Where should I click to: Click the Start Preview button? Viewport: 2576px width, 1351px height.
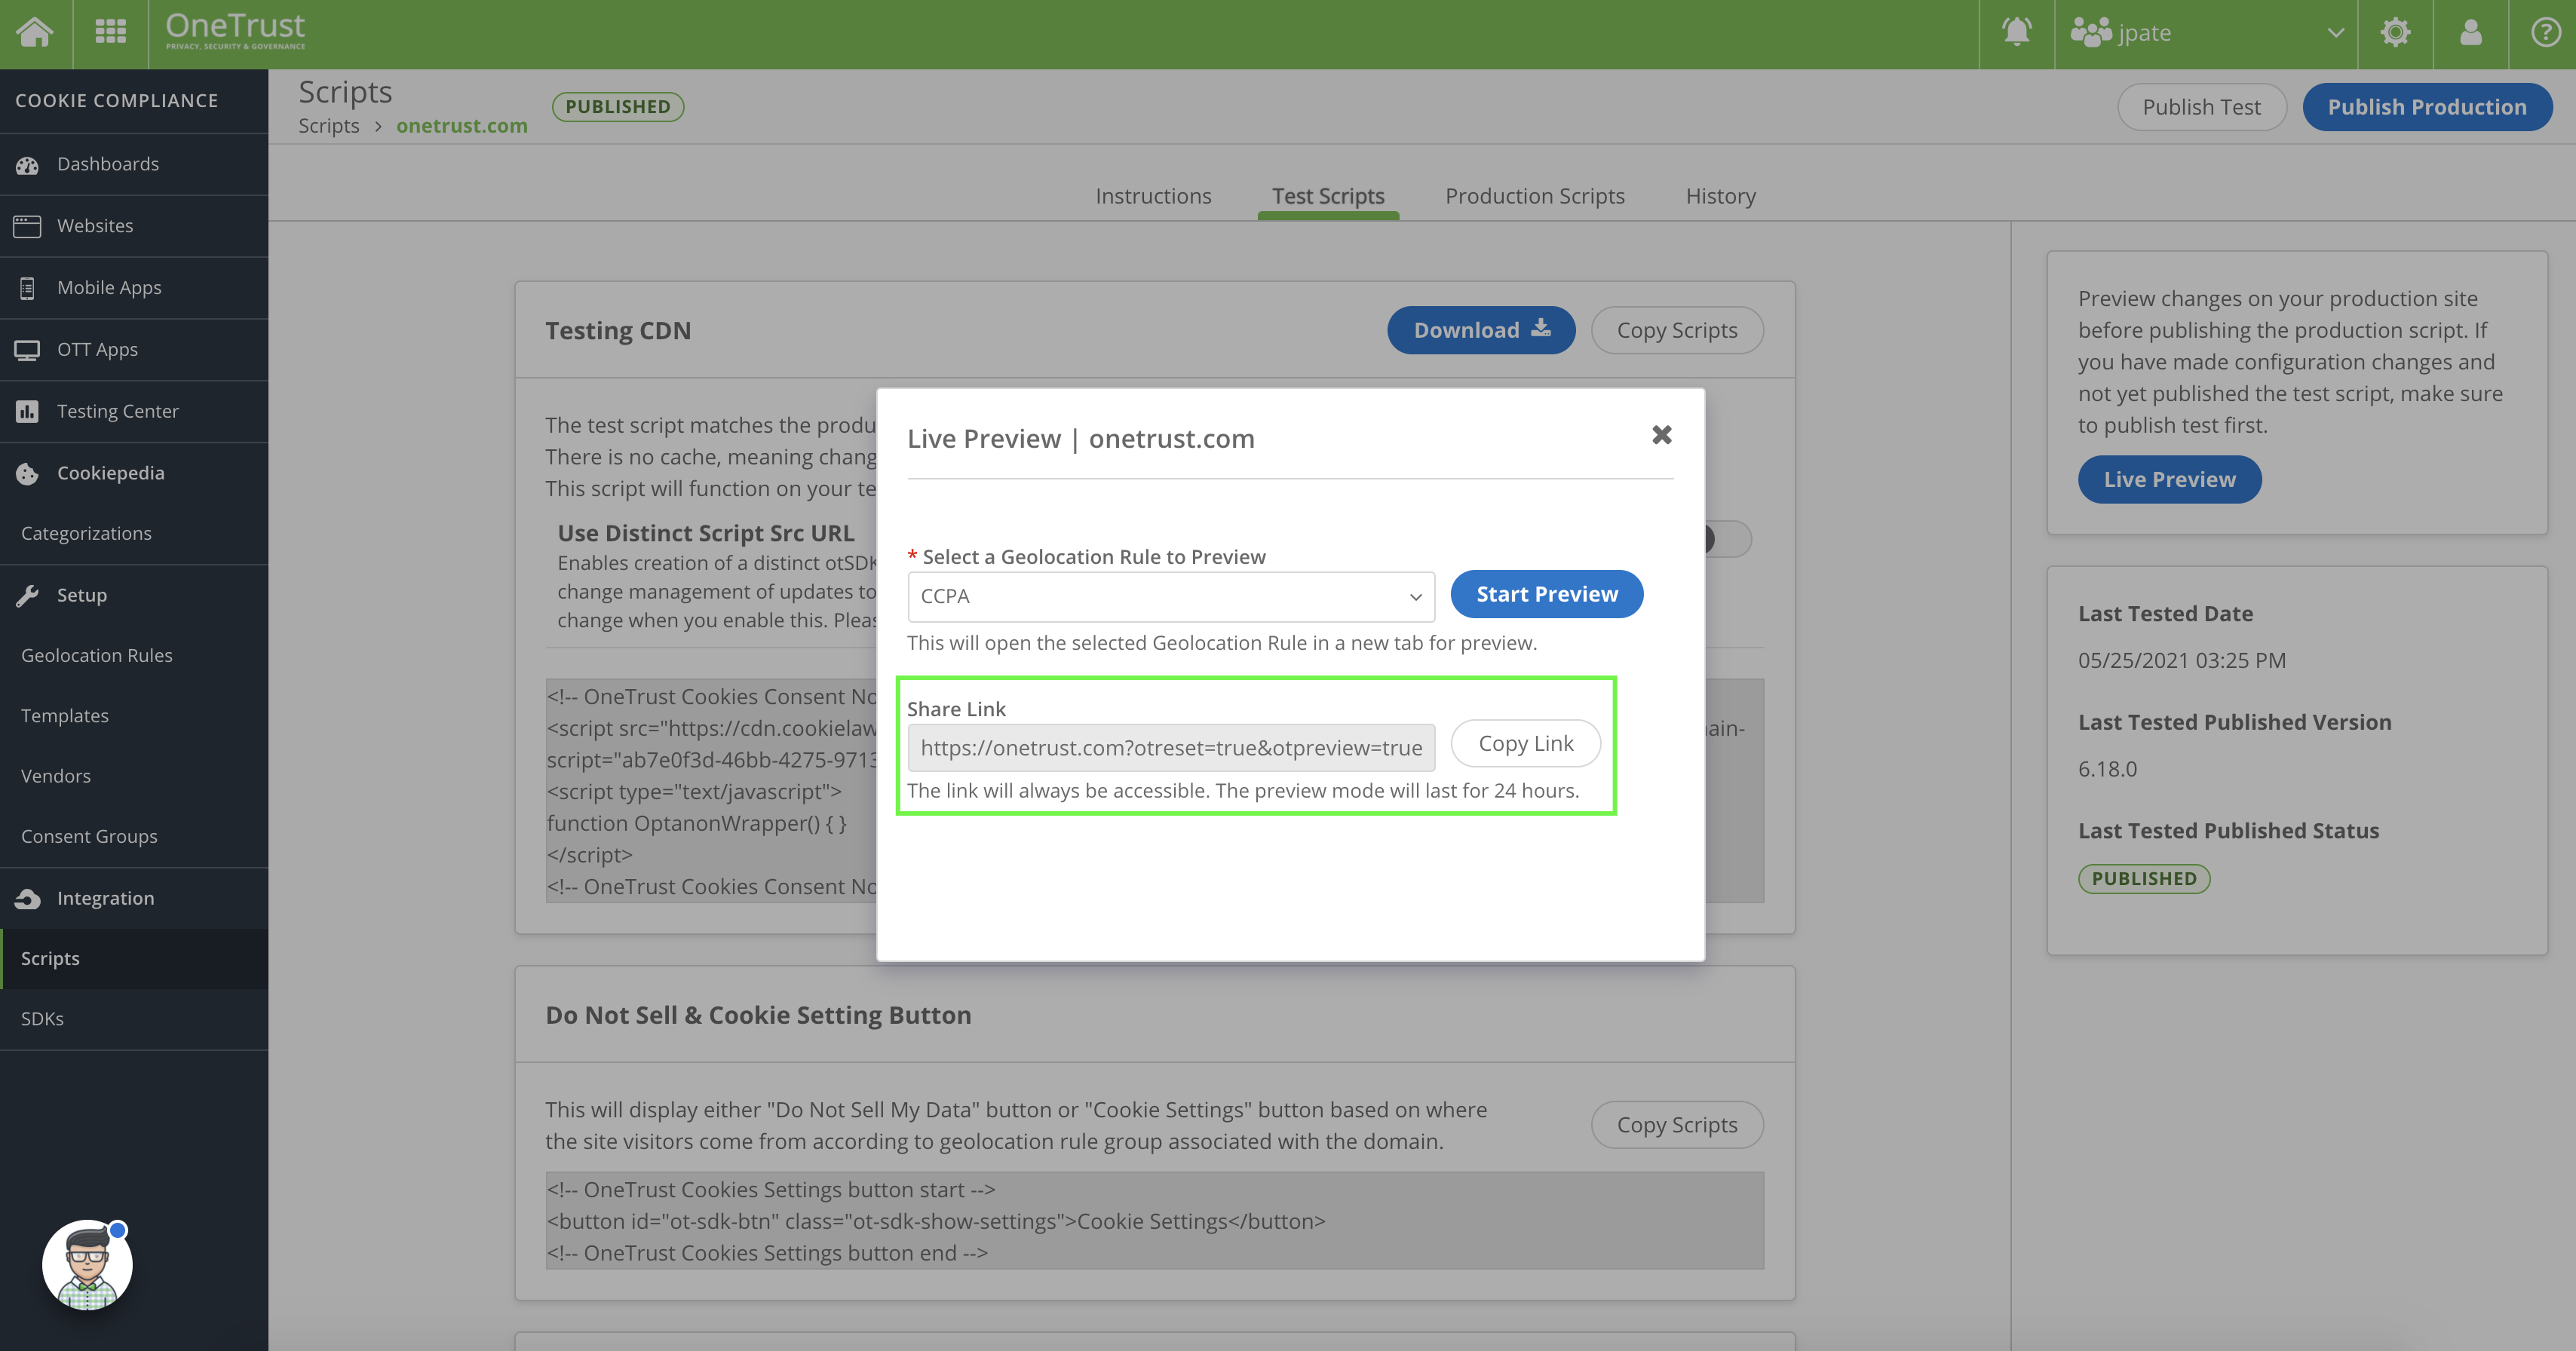point(1546,594)
